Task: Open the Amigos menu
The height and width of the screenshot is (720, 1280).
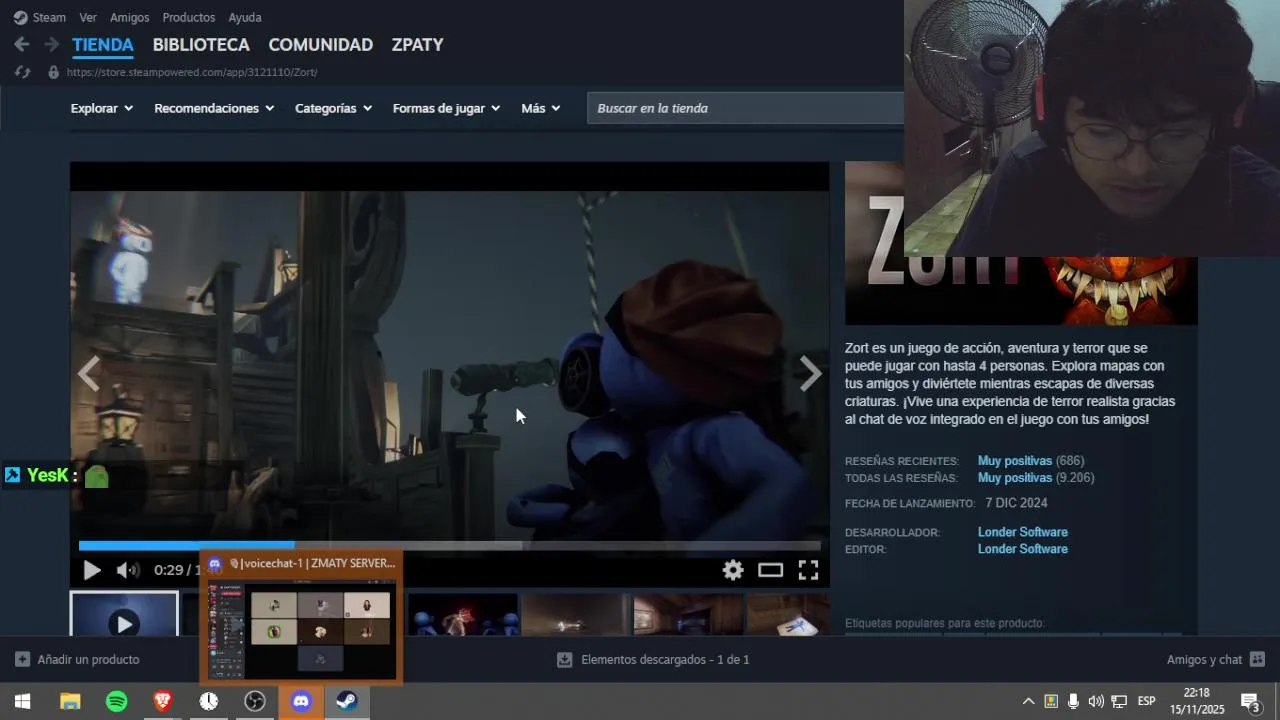Action: 130,17
